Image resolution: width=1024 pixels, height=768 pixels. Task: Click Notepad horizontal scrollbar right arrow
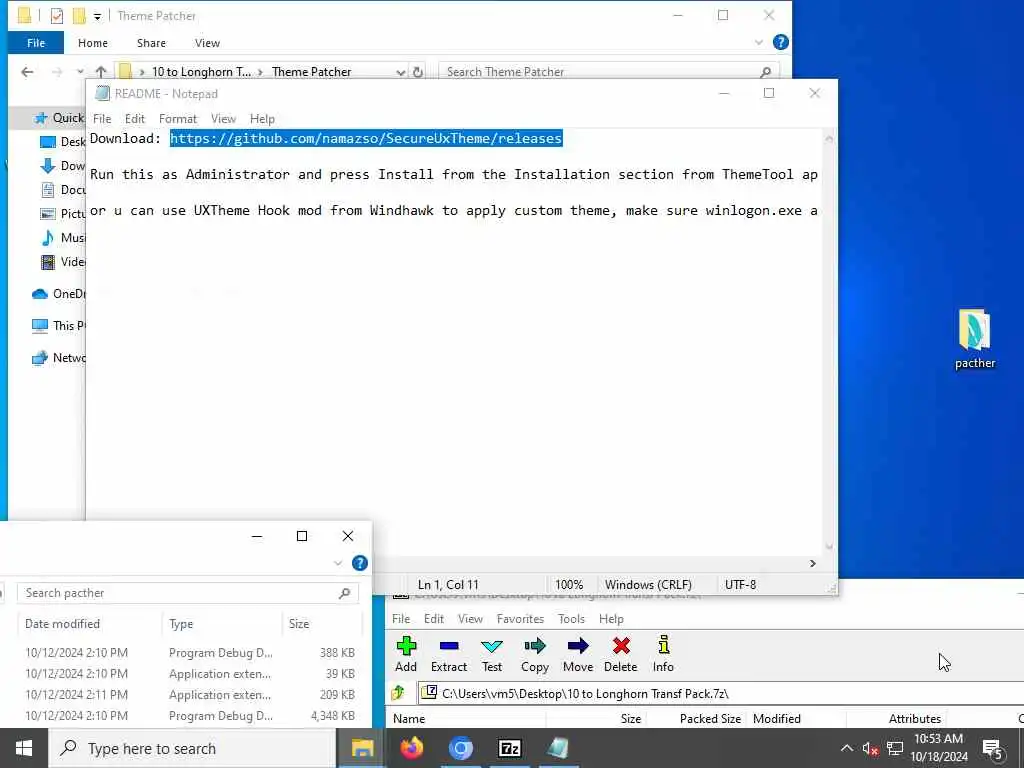[x=812, y=563]
